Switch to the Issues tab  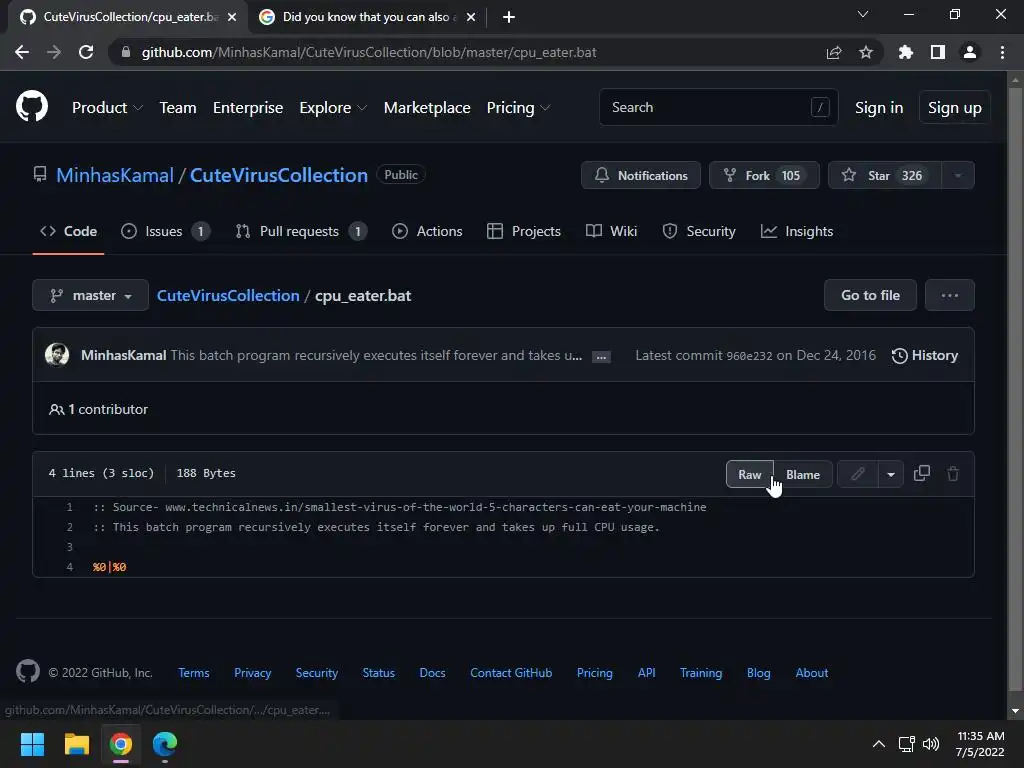pos(165,231)
